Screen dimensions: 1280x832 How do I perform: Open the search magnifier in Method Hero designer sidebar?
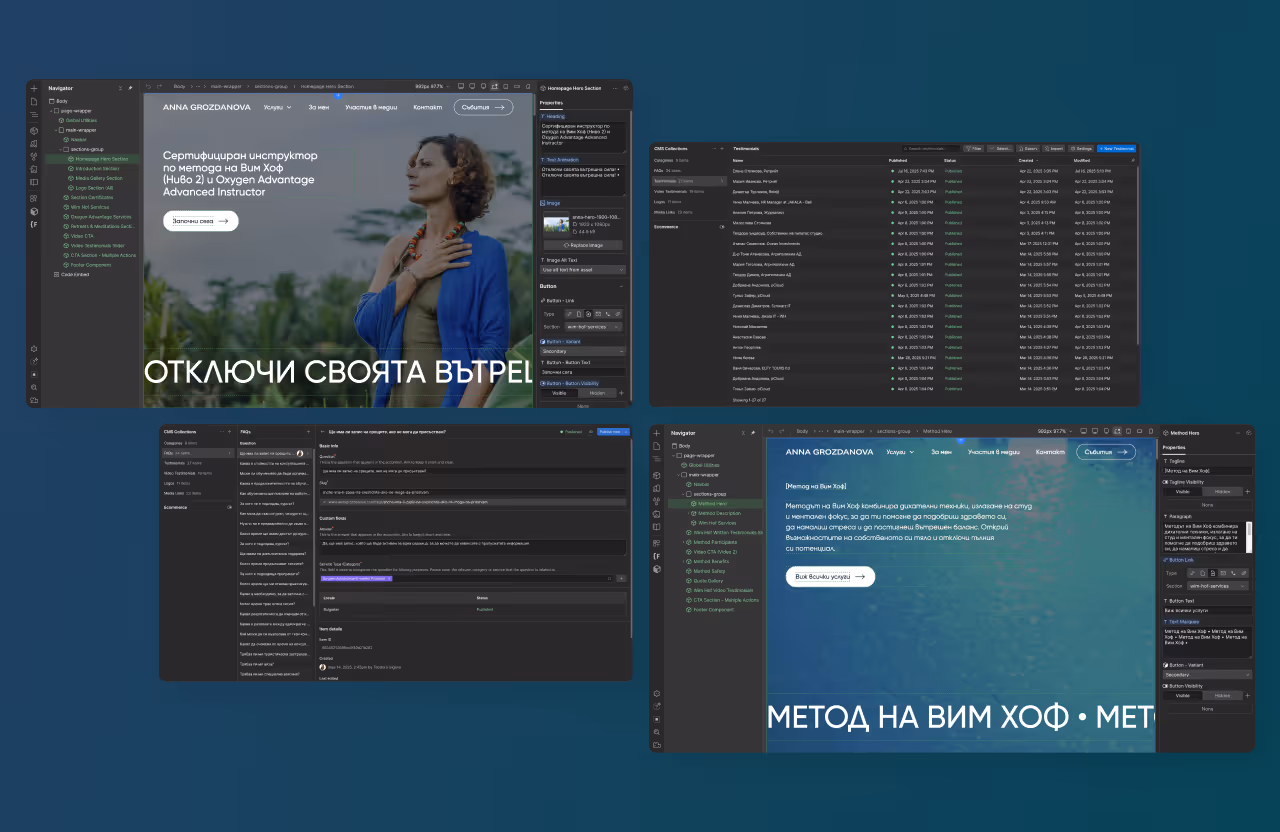click(656, 732)
